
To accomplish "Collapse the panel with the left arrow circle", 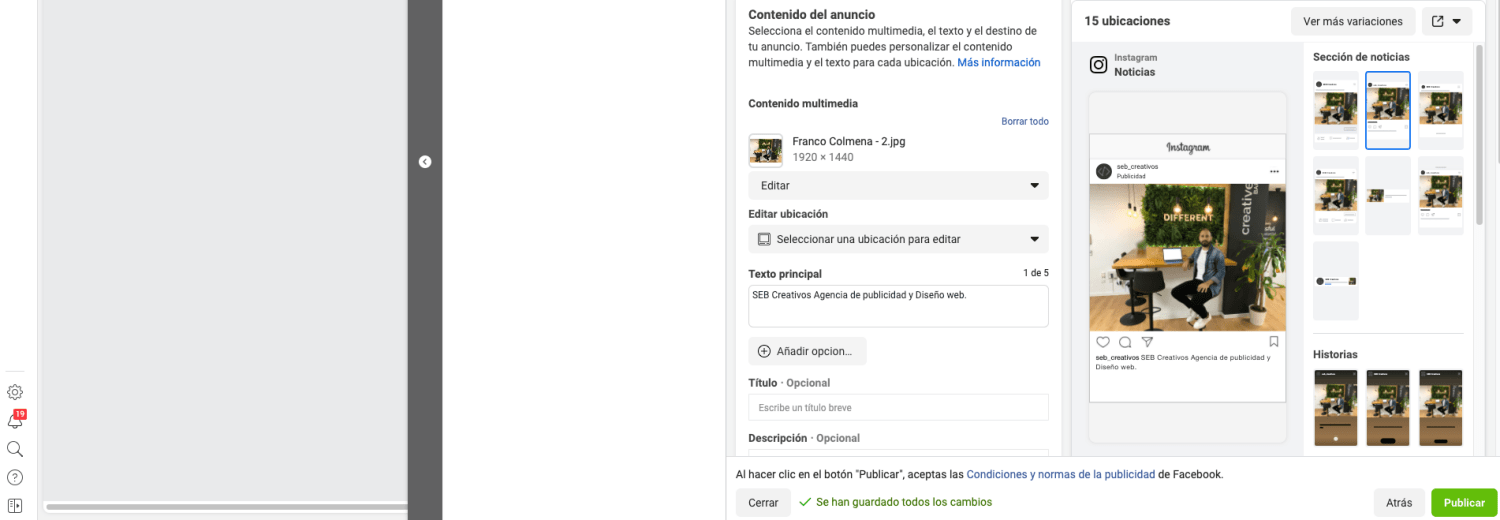I will click(x=425, y=161).
